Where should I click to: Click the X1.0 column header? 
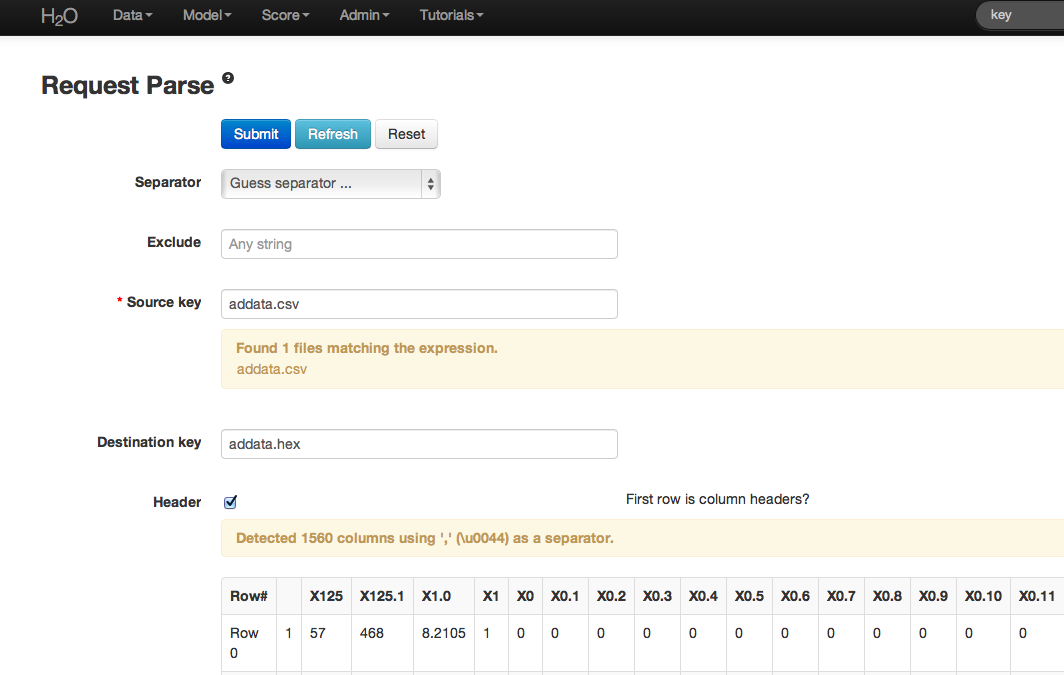click(436, 596)
